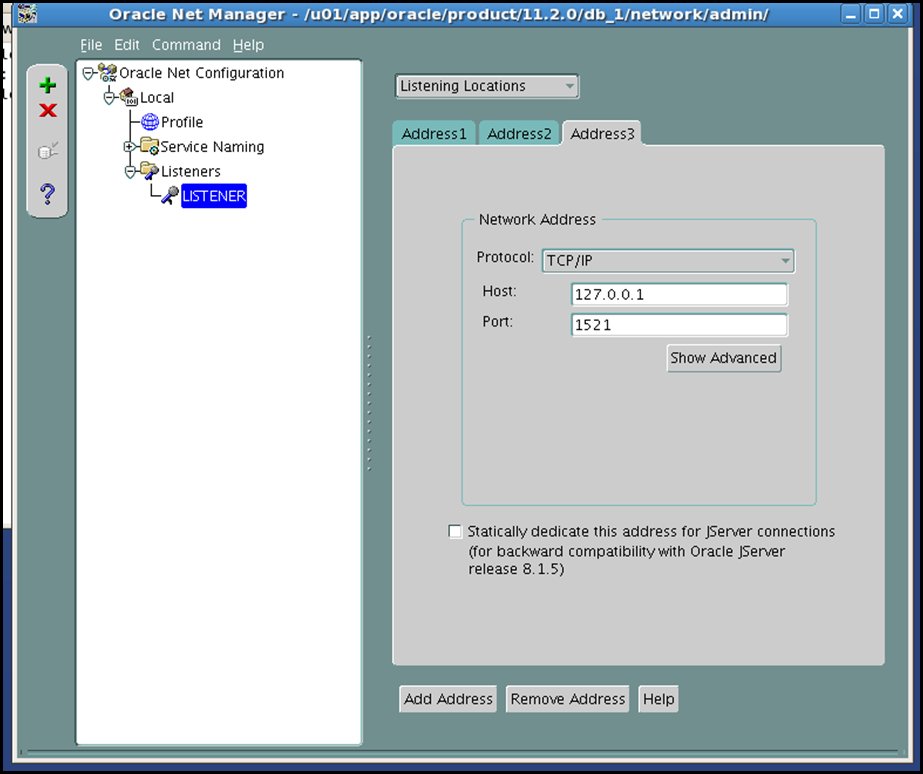Click the Host input field
The height and width of the screenshot is (774, 923).
pyautogui.click(x=679, y=294)
